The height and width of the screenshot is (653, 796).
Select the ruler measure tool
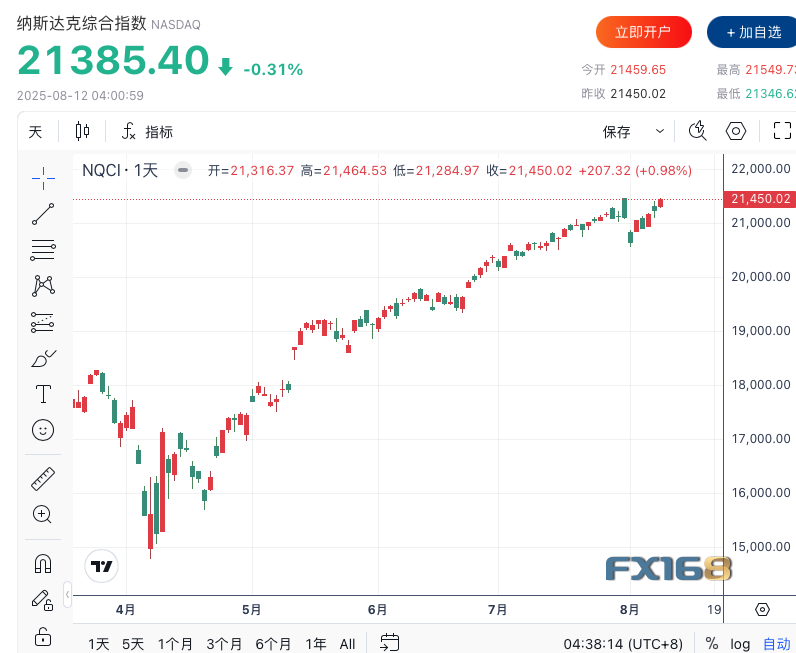pos(43,478)
